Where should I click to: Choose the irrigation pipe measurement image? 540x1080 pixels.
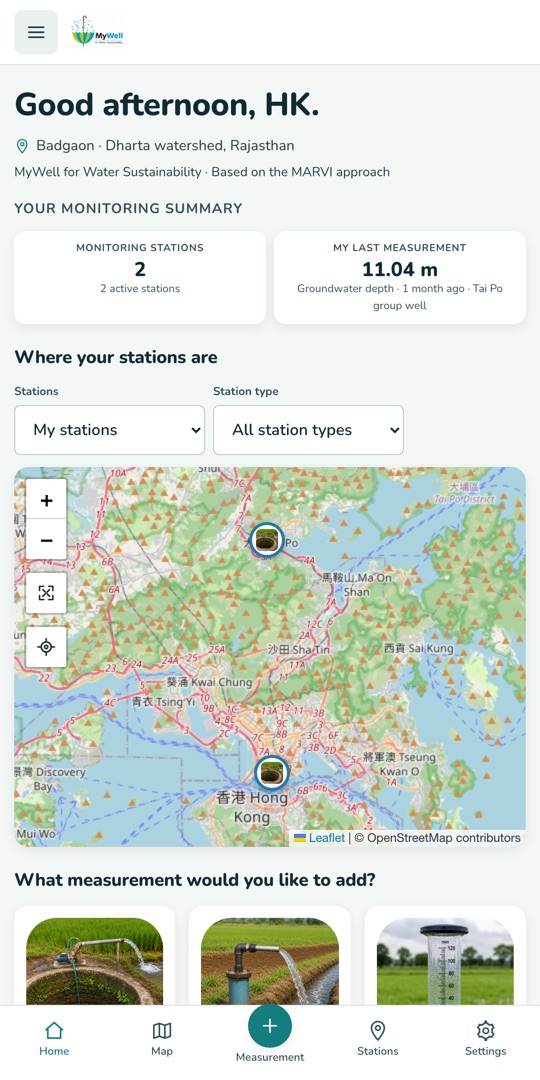tap(270, 961)
